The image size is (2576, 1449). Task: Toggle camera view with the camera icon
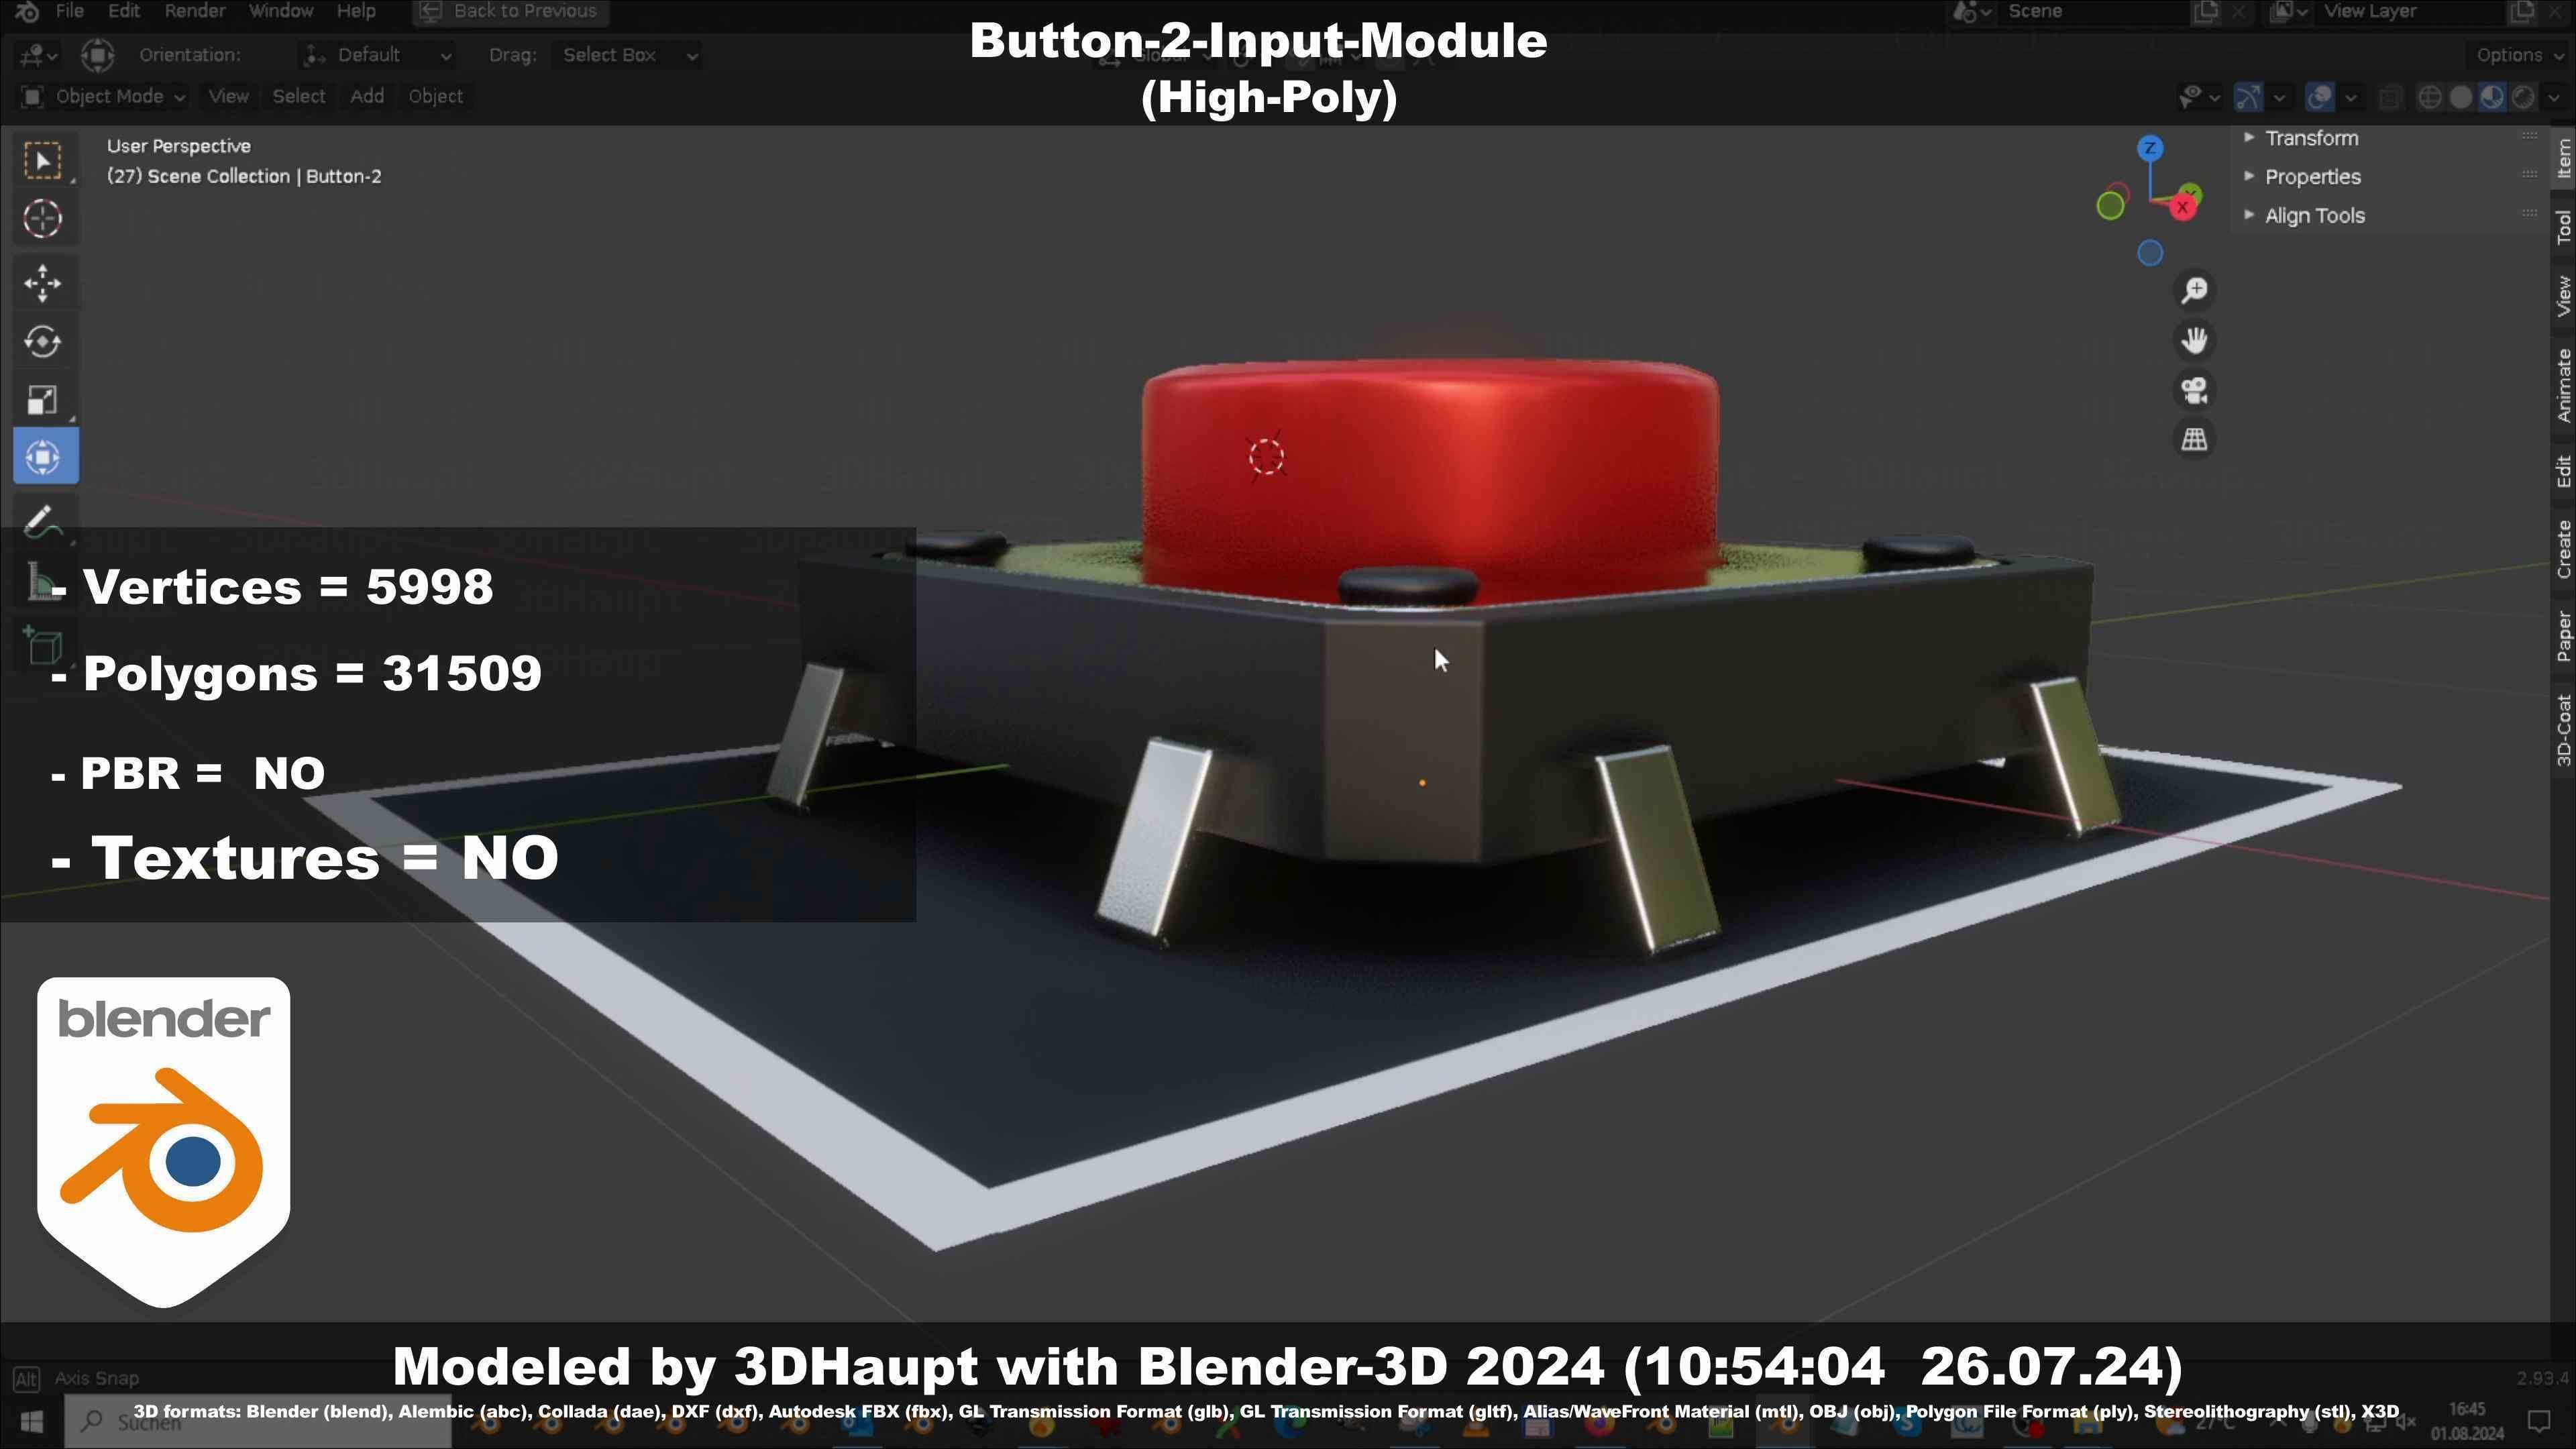2194,390
